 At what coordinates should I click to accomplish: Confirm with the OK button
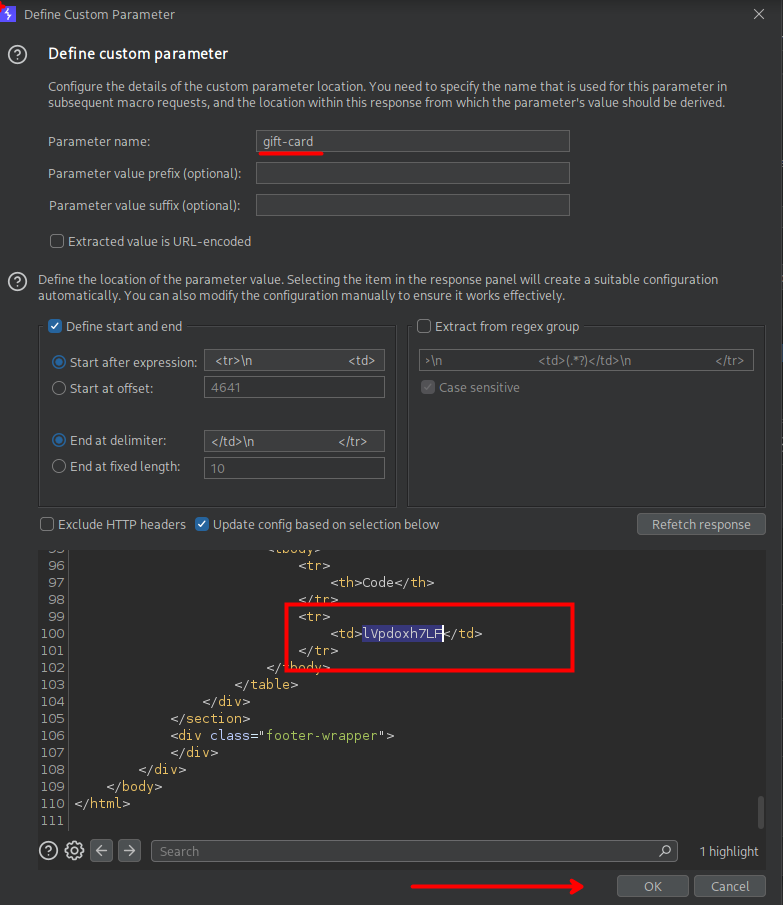pyautogui.click(x=652, y=886)
